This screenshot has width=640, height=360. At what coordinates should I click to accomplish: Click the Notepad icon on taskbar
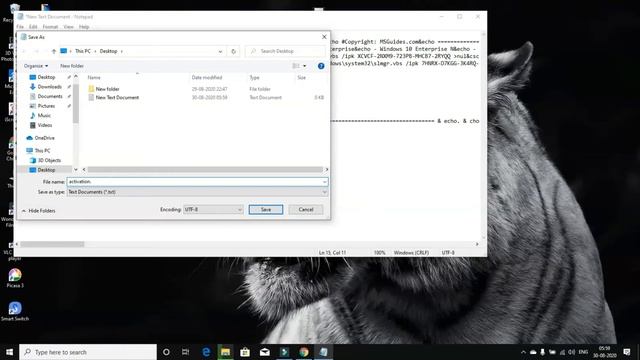(323, 352)
